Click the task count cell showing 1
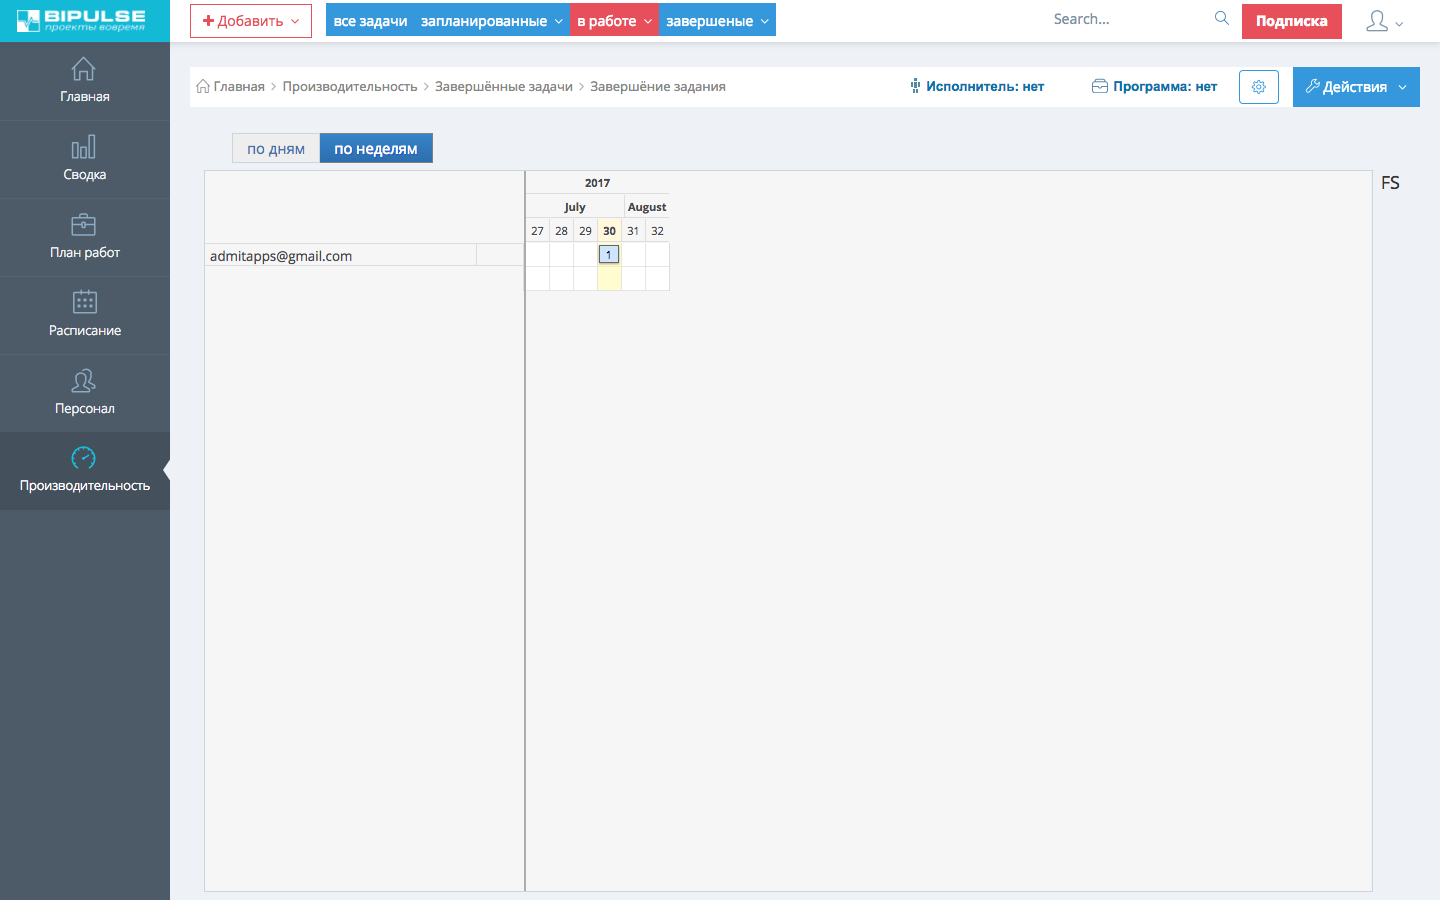The height and width of the screenshot is (900, 1440). [609, 254]
